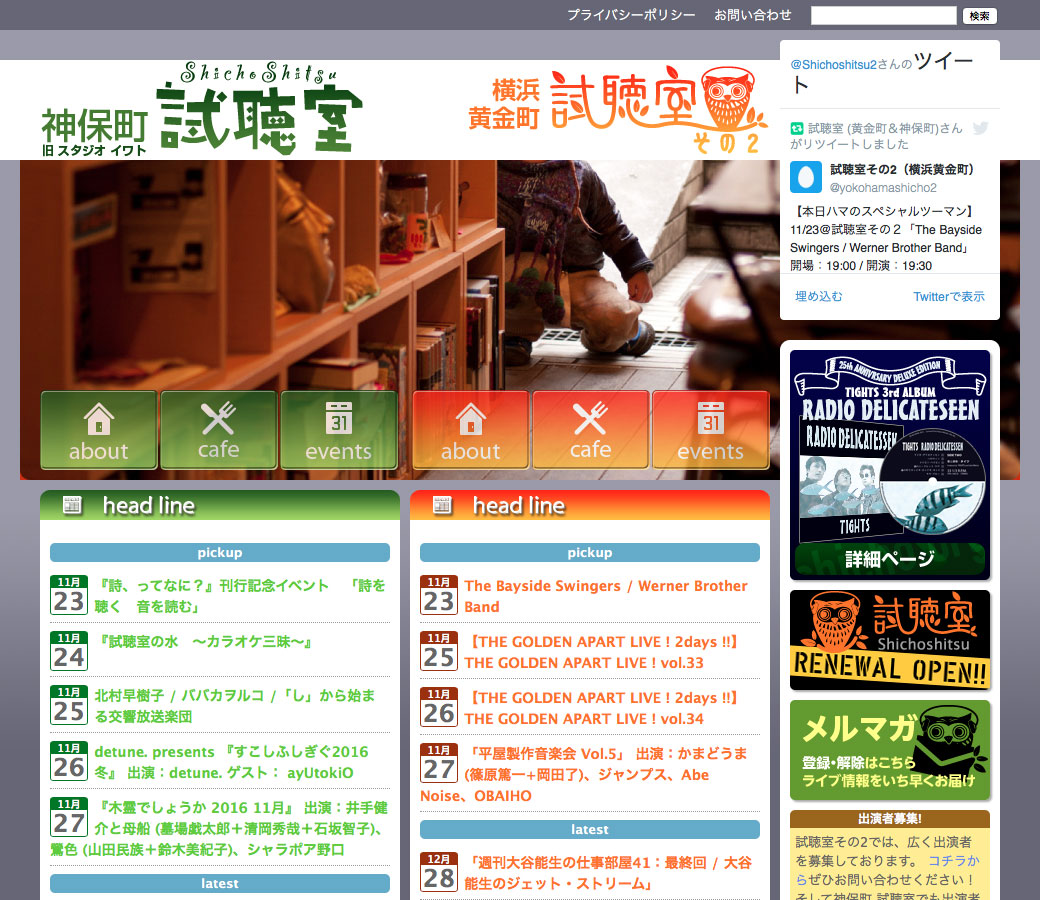The image size is (1040, 900).
Task: Open the orange events calendar icon
Action: [x=710, y=430]
